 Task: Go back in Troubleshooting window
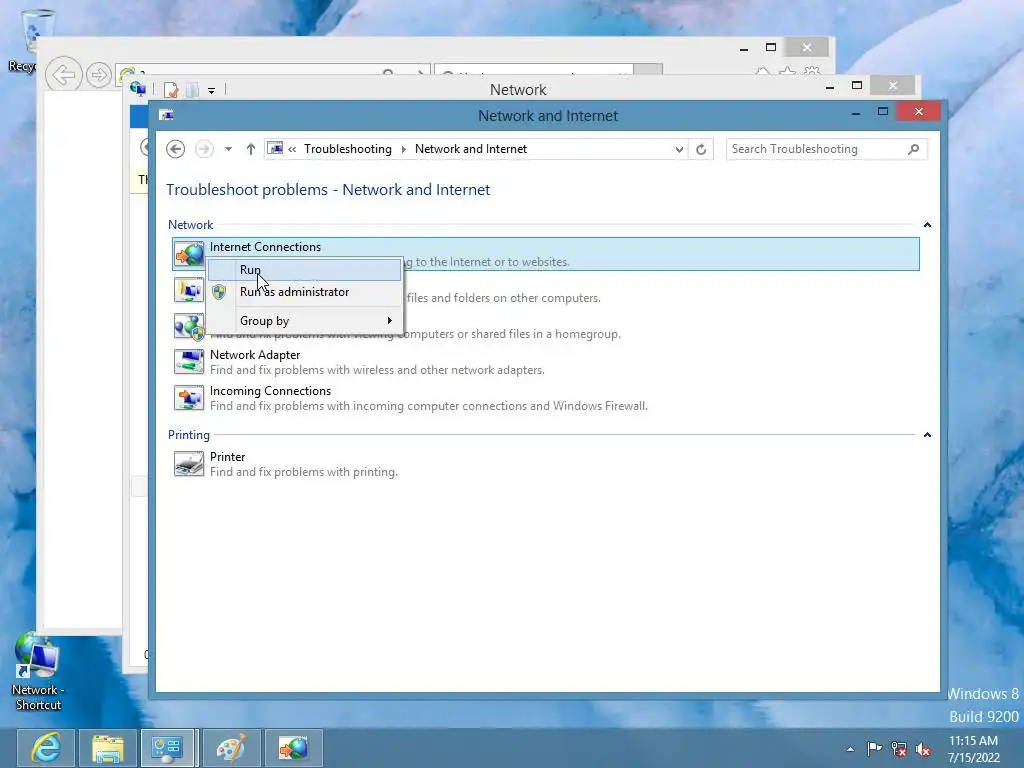[x=176, y=149]
